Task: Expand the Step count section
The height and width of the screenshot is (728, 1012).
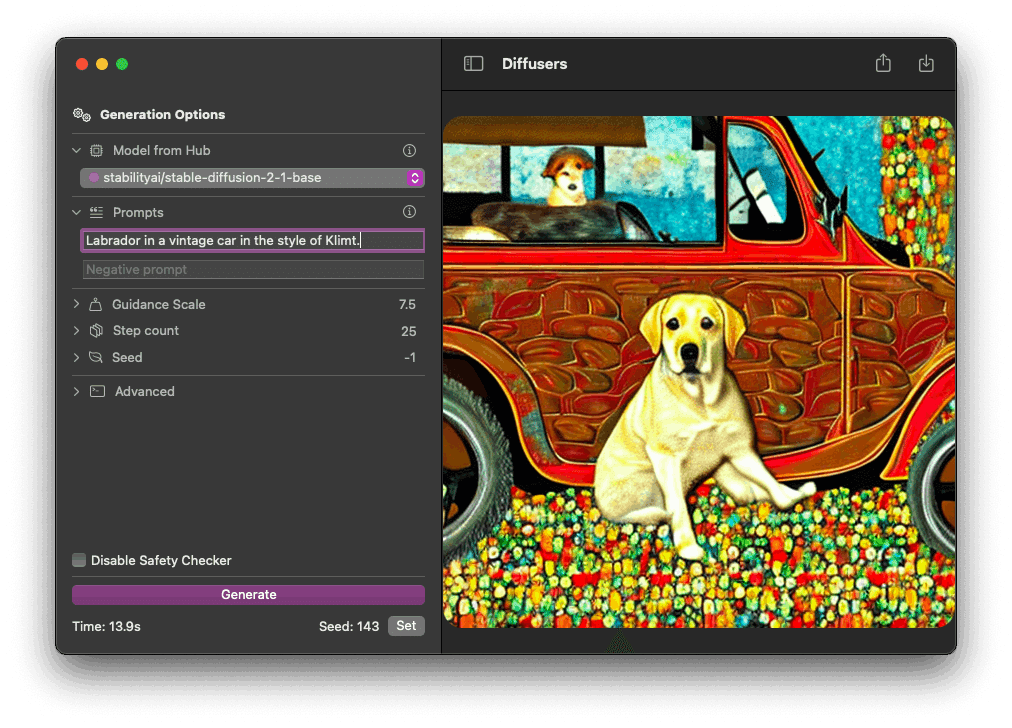Action: (77, 331)
